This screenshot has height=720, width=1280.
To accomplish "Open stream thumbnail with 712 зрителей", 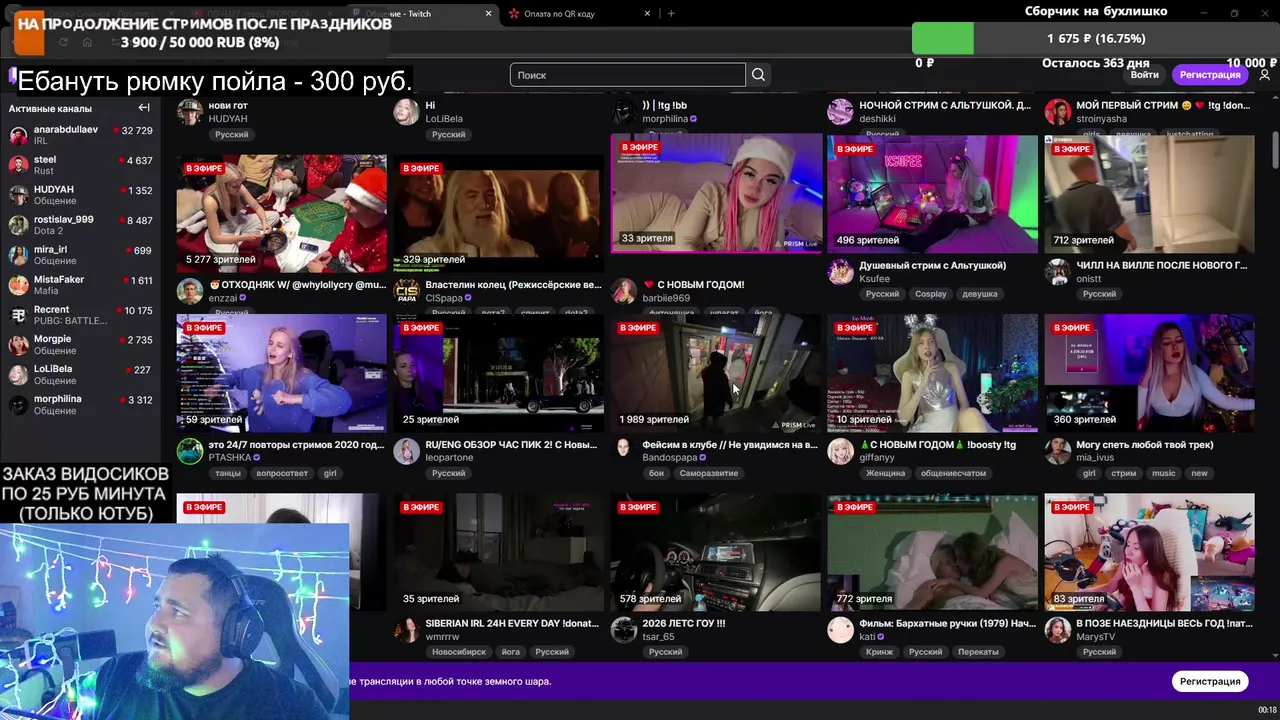I will [1149, 194].
